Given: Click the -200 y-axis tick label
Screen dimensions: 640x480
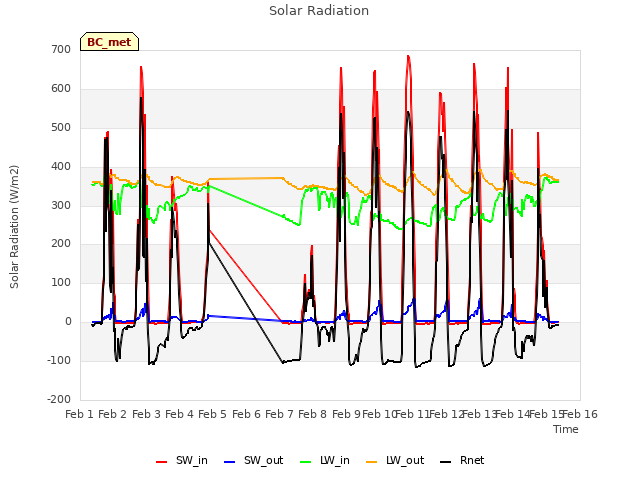Looking at the screenshot, I should (59, 399).
